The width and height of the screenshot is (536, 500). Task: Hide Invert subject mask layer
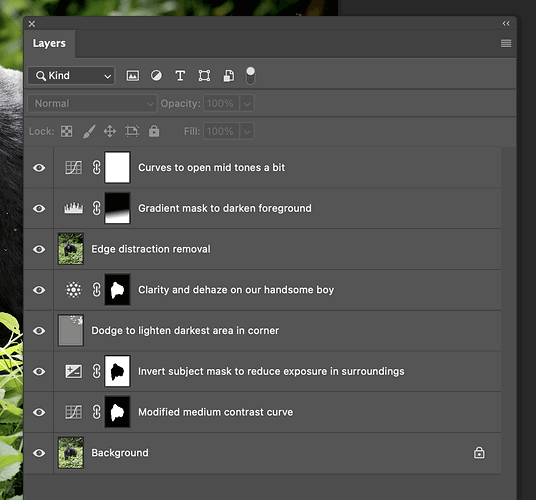pyautogui.click(x=39, y=371)
